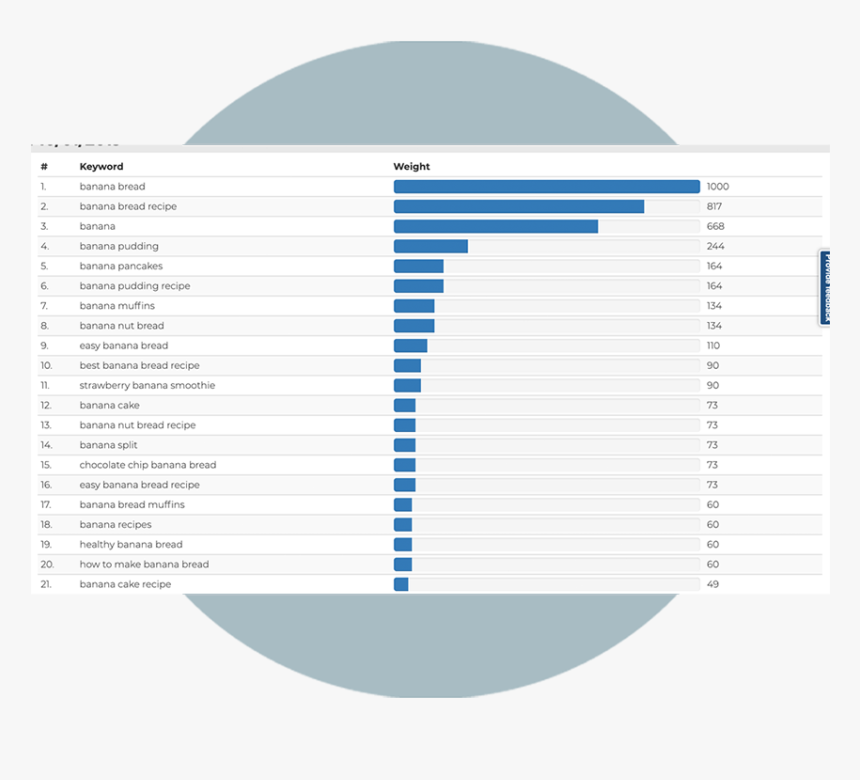Screen dimensions: 860x780
Task: Click the weight value 817
Action: (716, 207)
